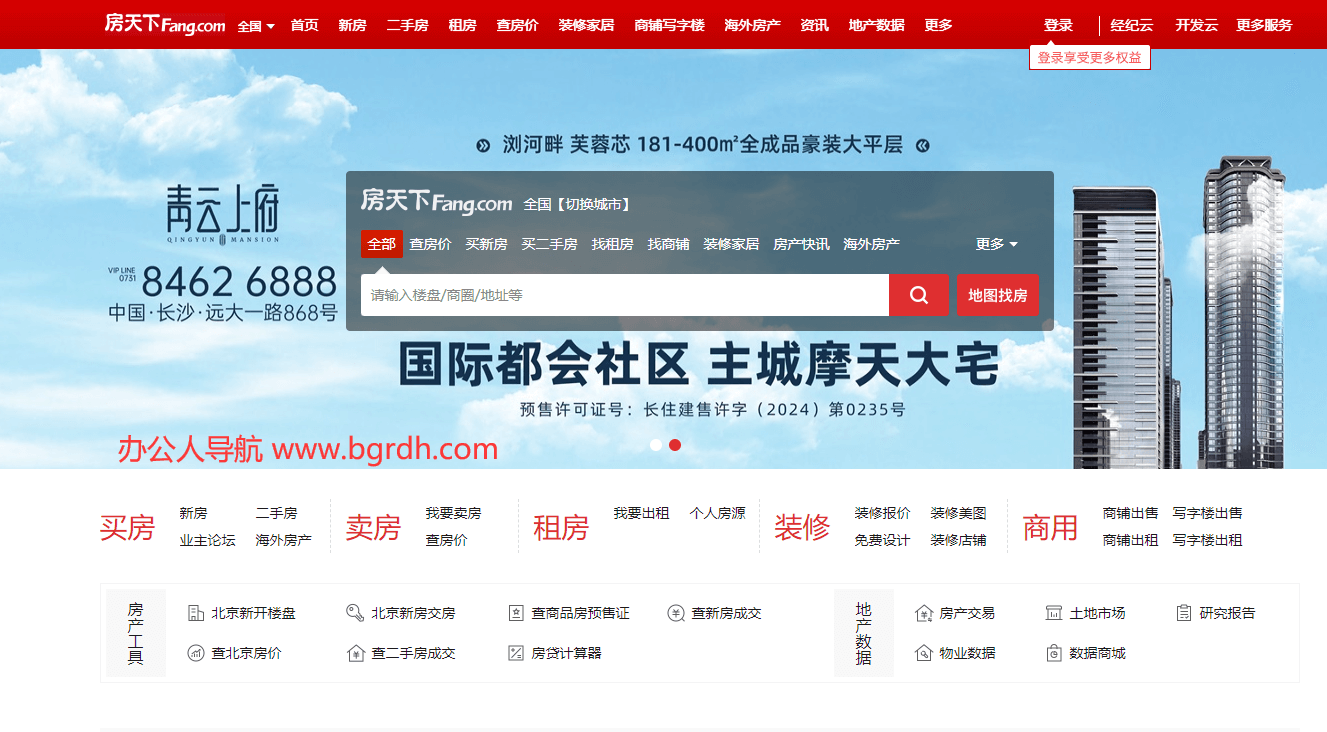
Task: Click the 房天下 Fang.com header logo
Action: [x=165, y=24]
